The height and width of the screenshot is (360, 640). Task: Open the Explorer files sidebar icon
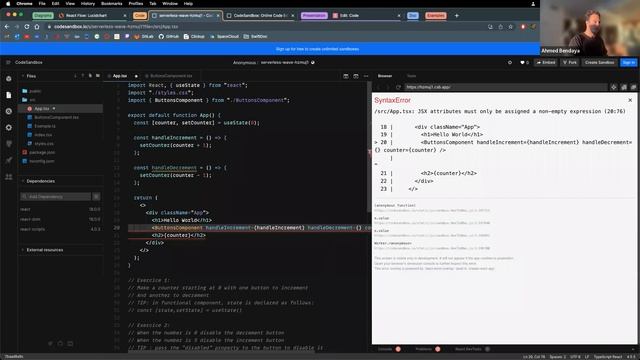click(x=9, y=95)
